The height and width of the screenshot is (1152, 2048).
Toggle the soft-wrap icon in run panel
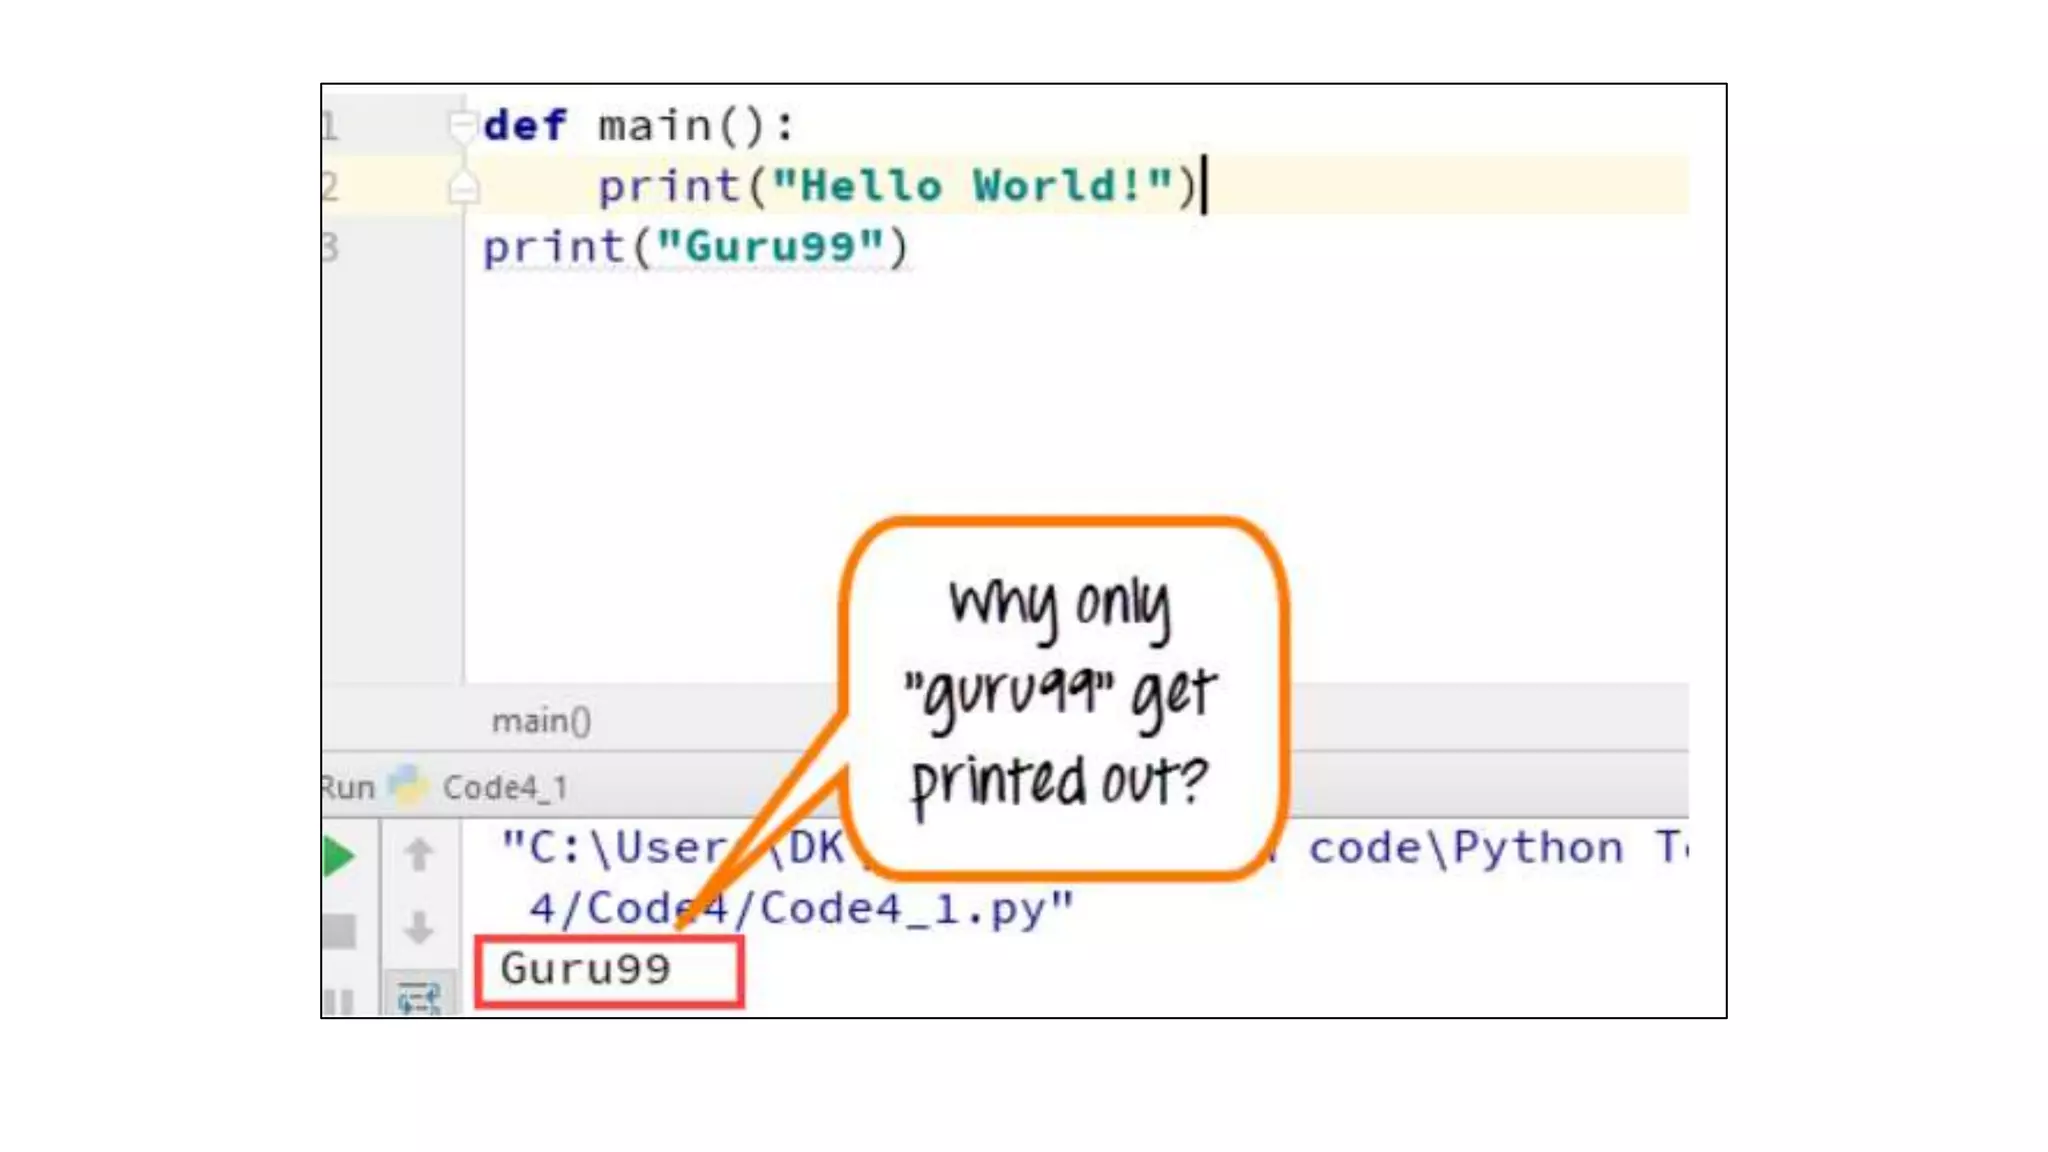click(419, 997)
